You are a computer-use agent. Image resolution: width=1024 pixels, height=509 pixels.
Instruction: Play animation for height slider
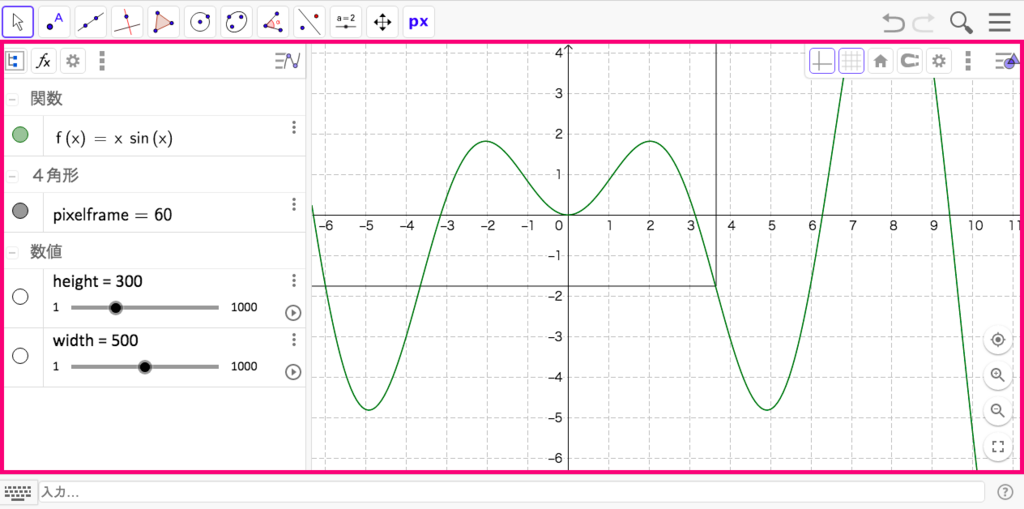click(x=293, y=313)
